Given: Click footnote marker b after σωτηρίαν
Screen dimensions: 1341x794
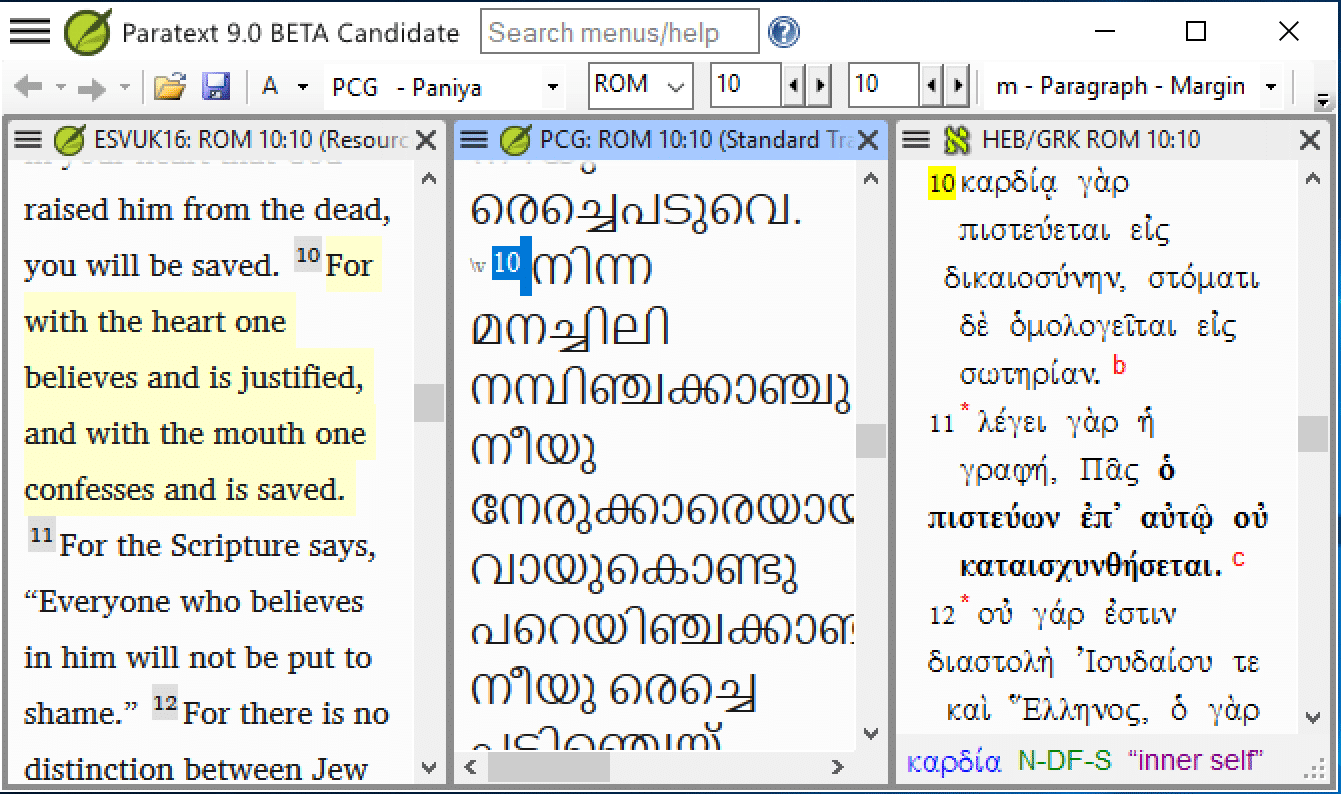Looking at the screenshot, I should click(1119, 367).
